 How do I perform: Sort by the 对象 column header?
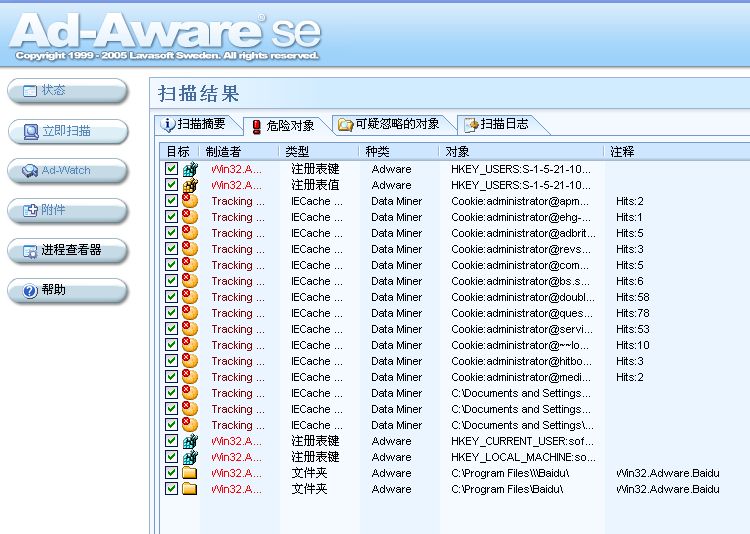pyautogui.click(x=520, y=152)
